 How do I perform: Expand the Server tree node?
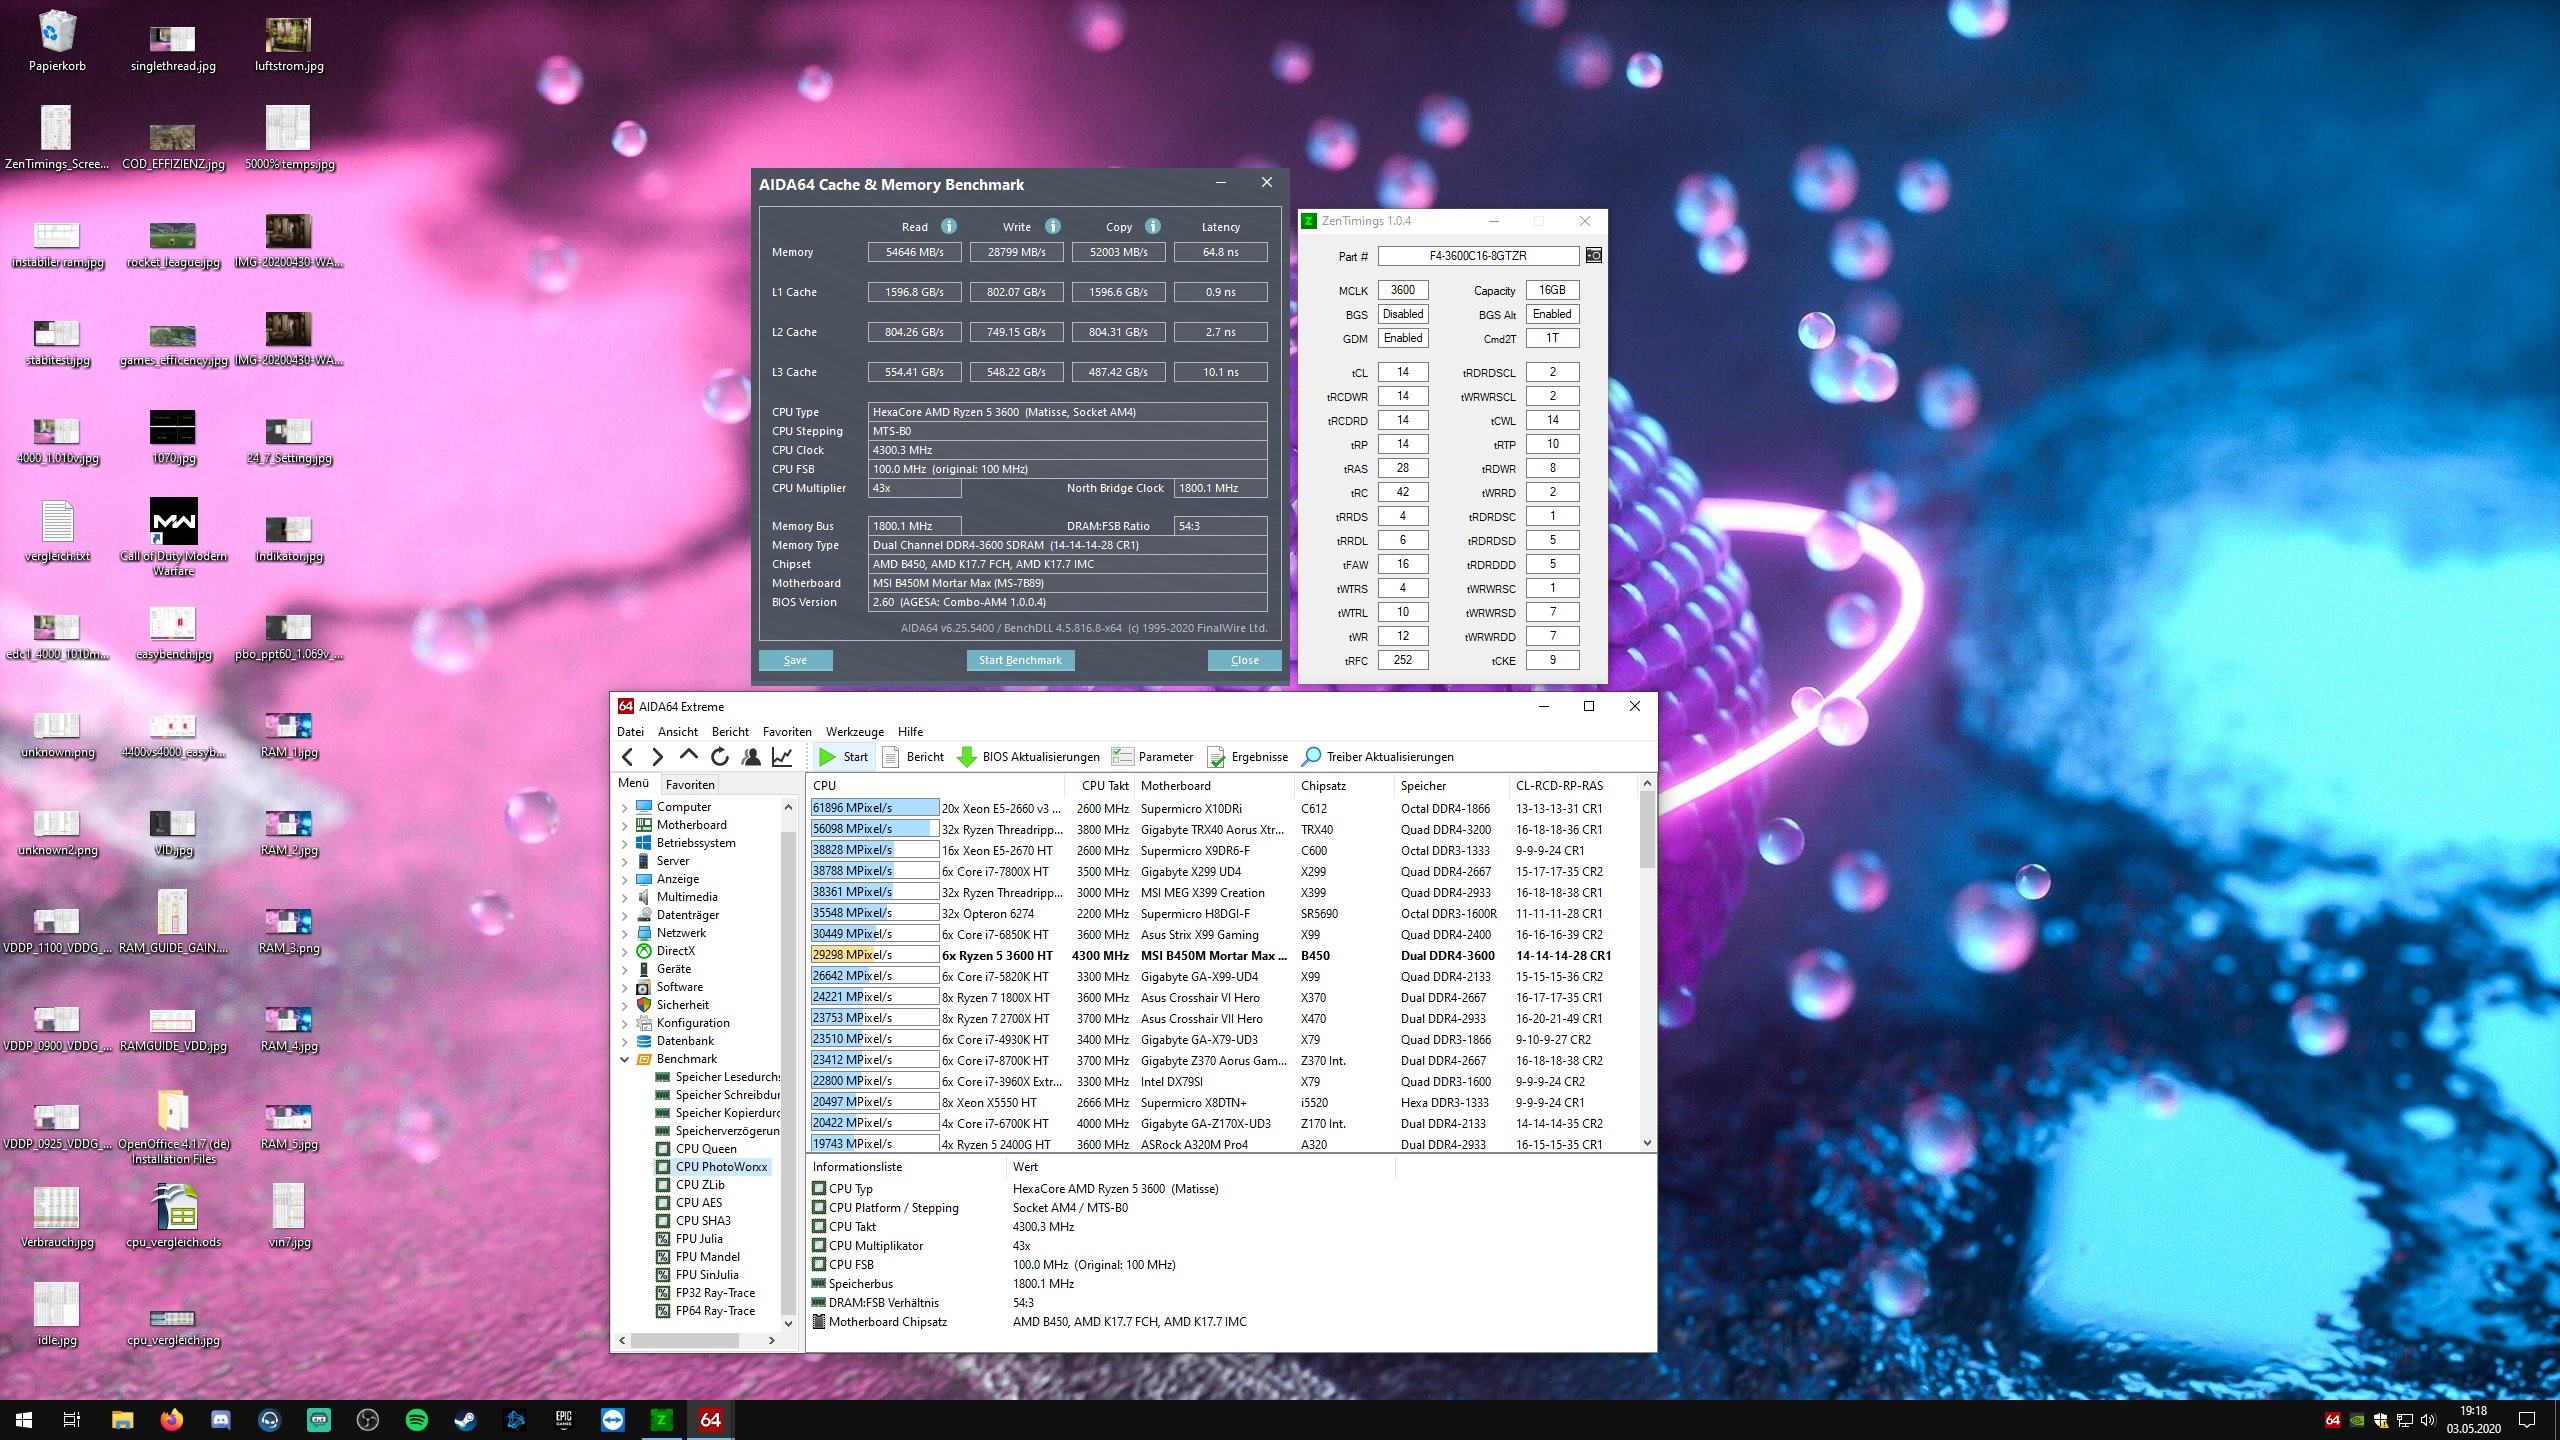pyautogui.click(x=625, y=861)
